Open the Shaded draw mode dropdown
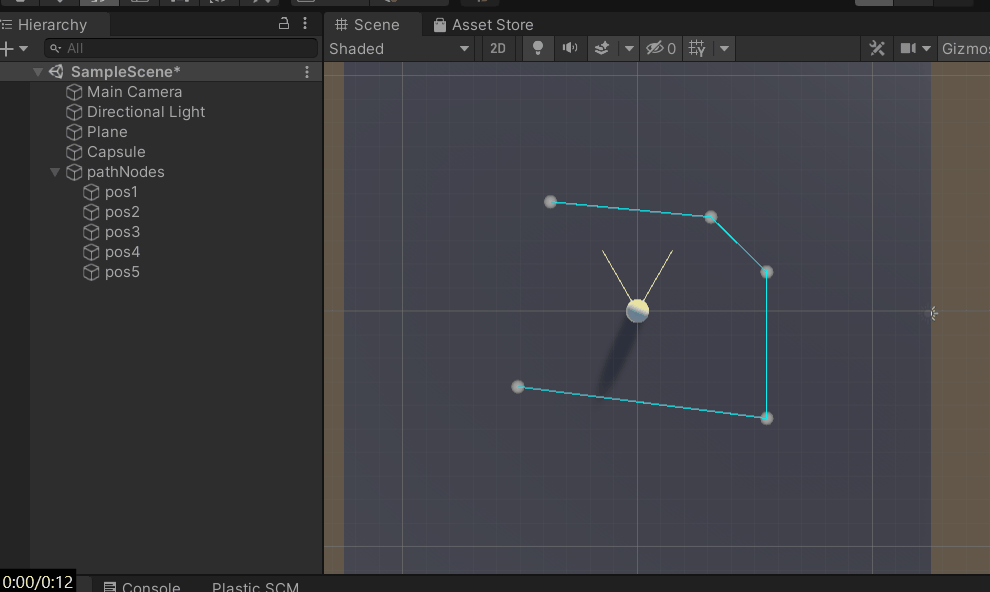 tap(399, 49)
